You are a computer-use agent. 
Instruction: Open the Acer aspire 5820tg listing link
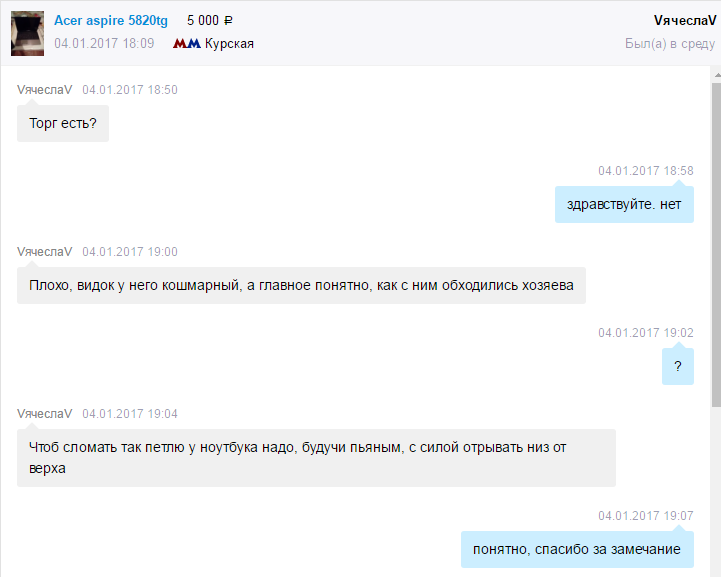pyautogui.click(x=111, y=21)
